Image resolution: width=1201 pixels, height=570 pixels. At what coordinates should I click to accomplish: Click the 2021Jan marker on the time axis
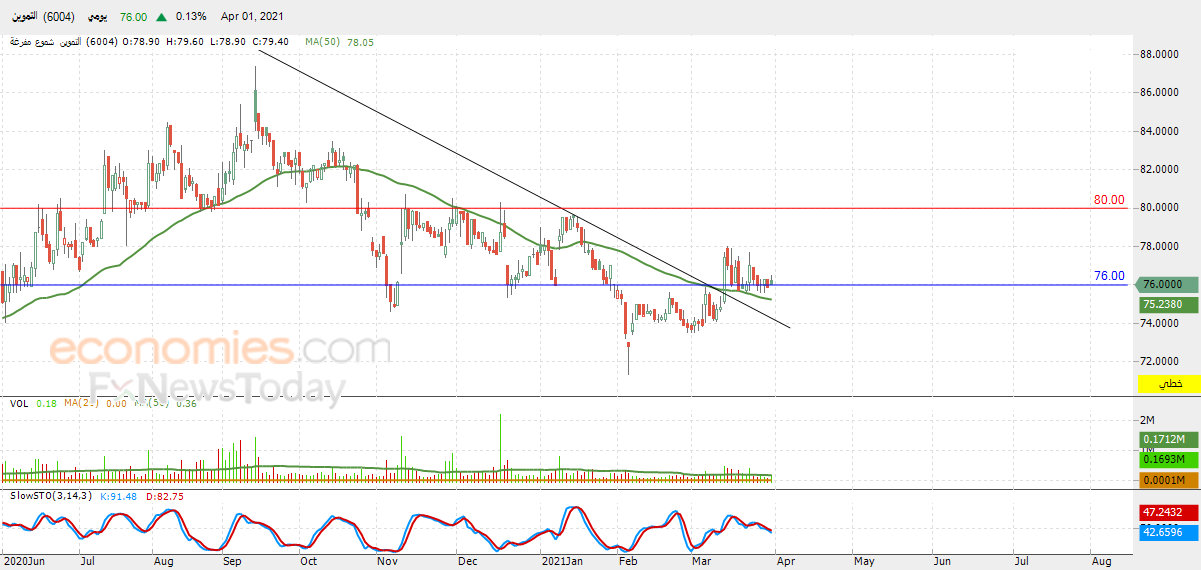562,562
